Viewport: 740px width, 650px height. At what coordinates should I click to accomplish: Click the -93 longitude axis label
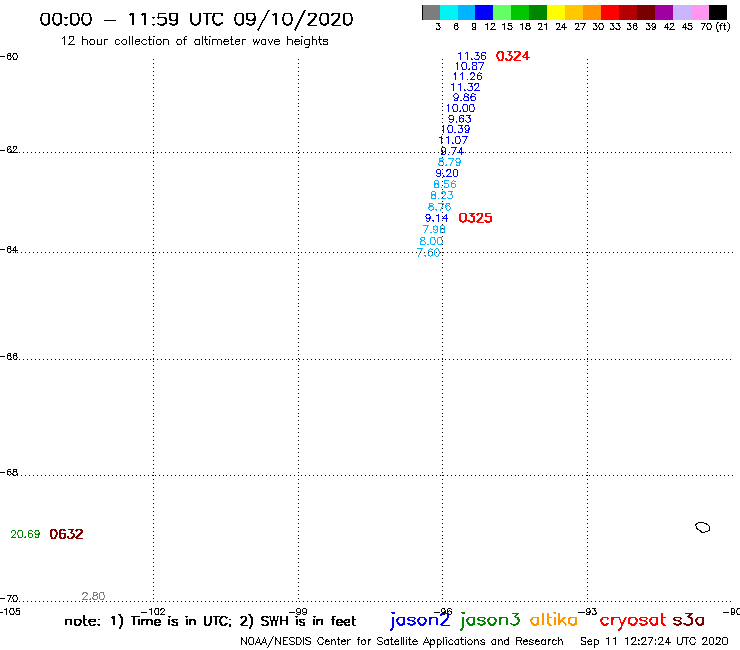click(x=588, y=612)
